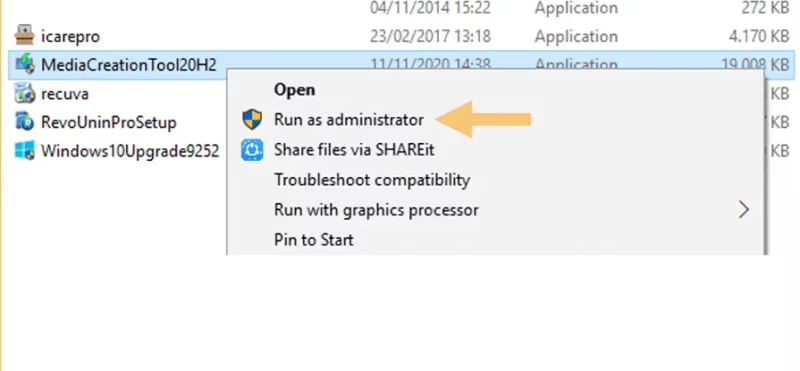Click the MediaCreationTool20H2 file name
Viewport: 800px width, 371px height.
(x=129, y=65)
